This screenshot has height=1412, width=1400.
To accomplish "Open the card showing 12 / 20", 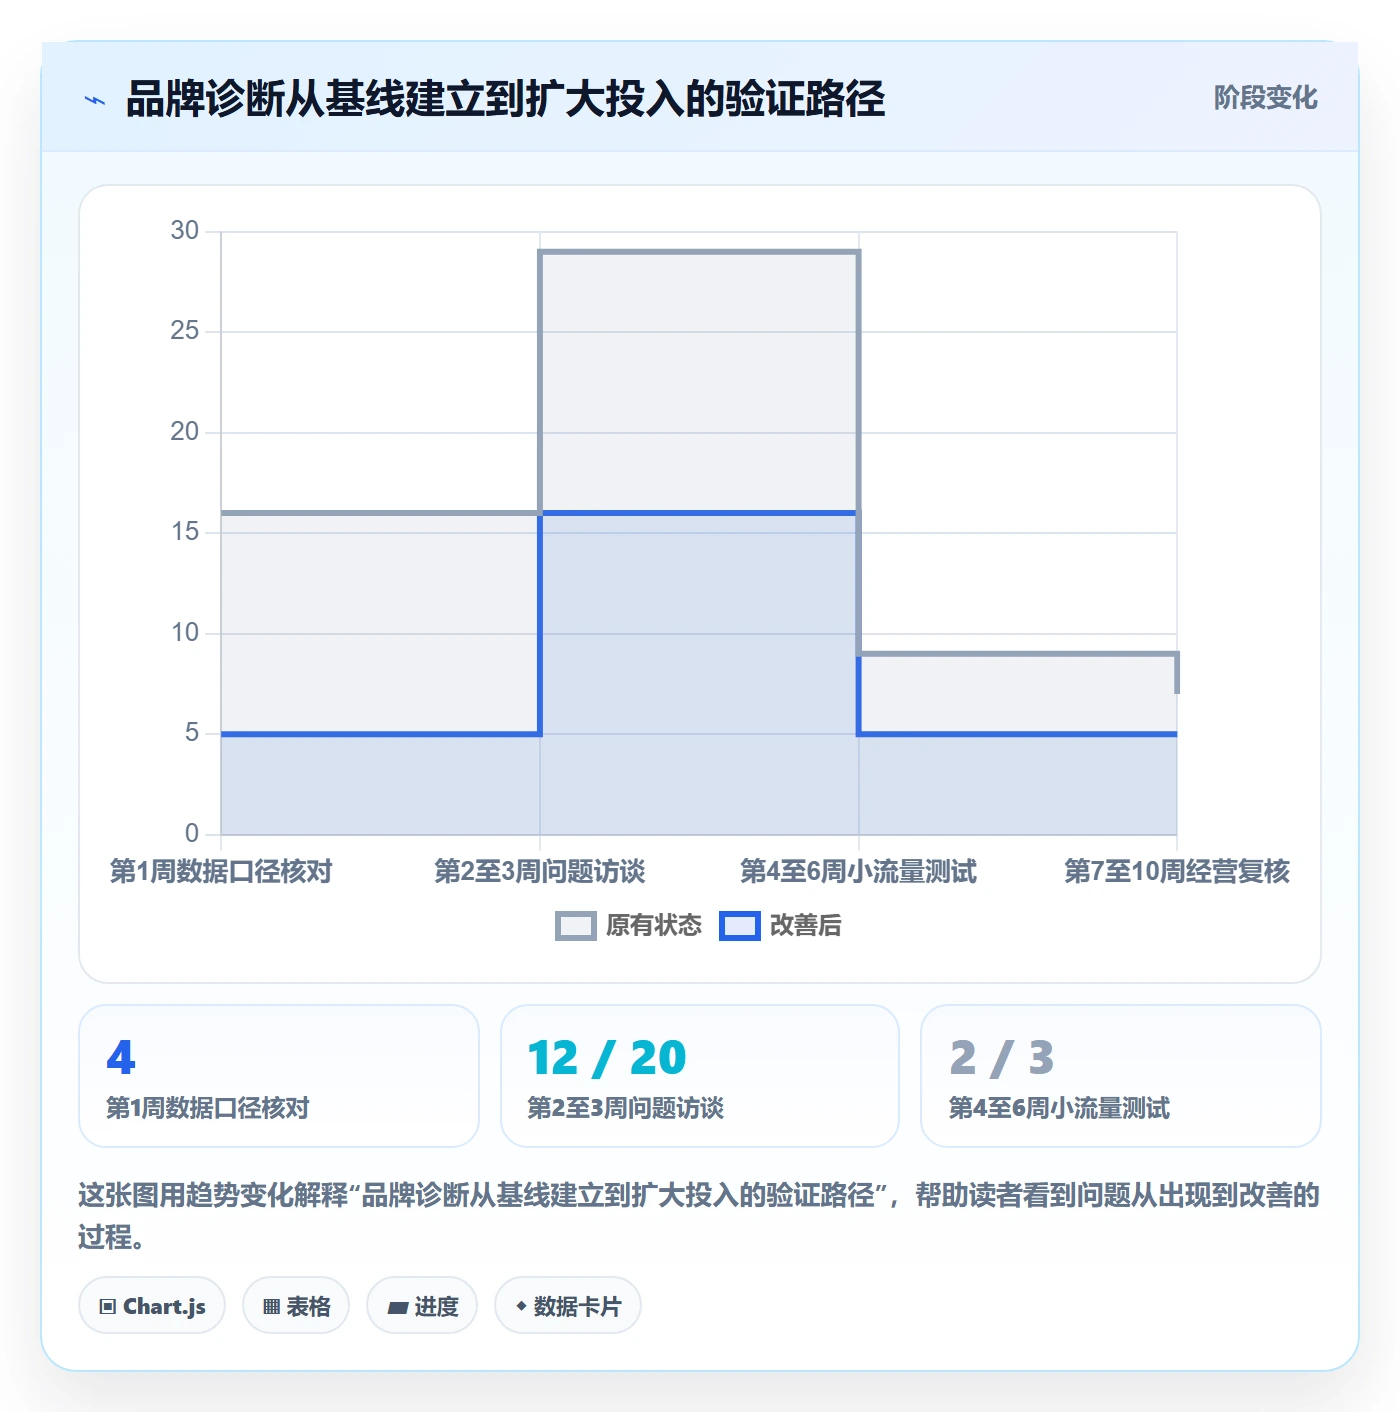I will tap(700, 1076).
